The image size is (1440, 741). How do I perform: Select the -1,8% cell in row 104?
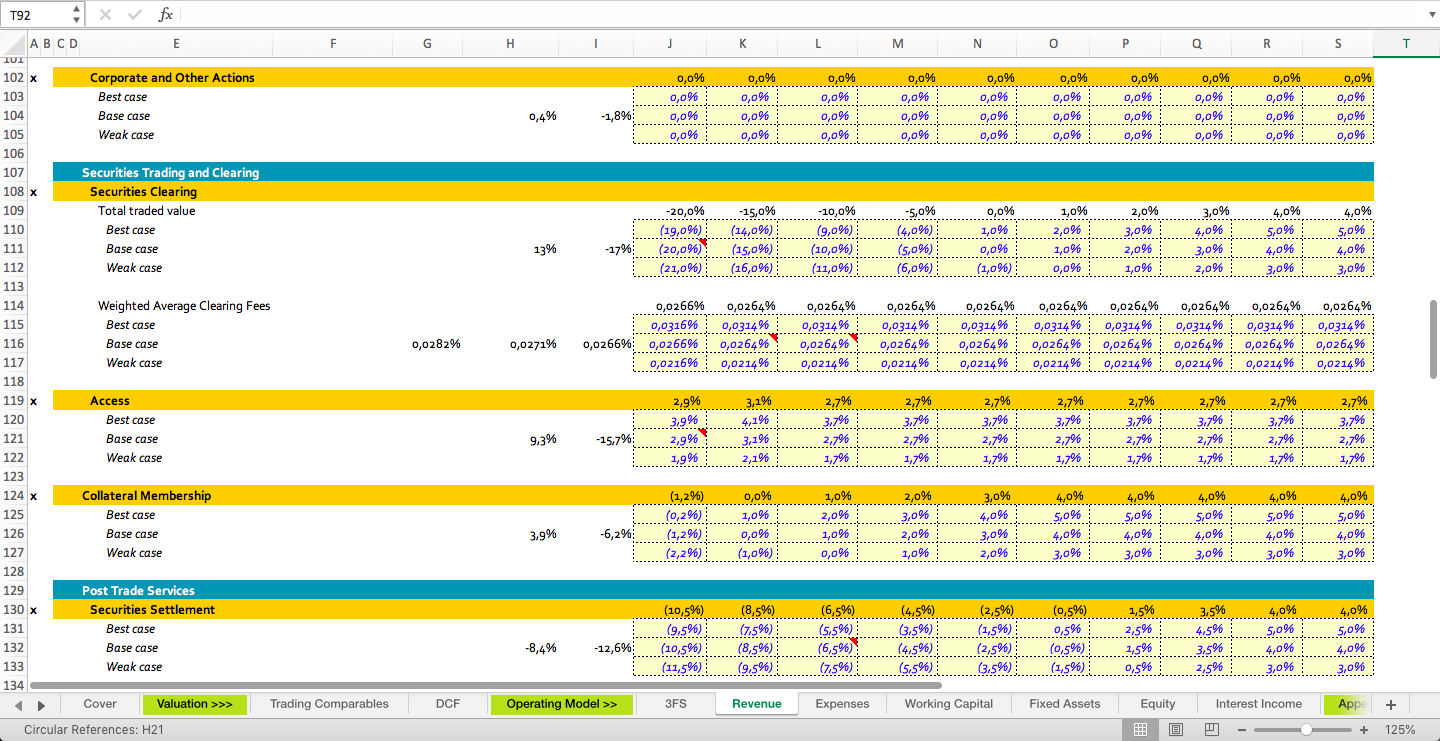596,116
